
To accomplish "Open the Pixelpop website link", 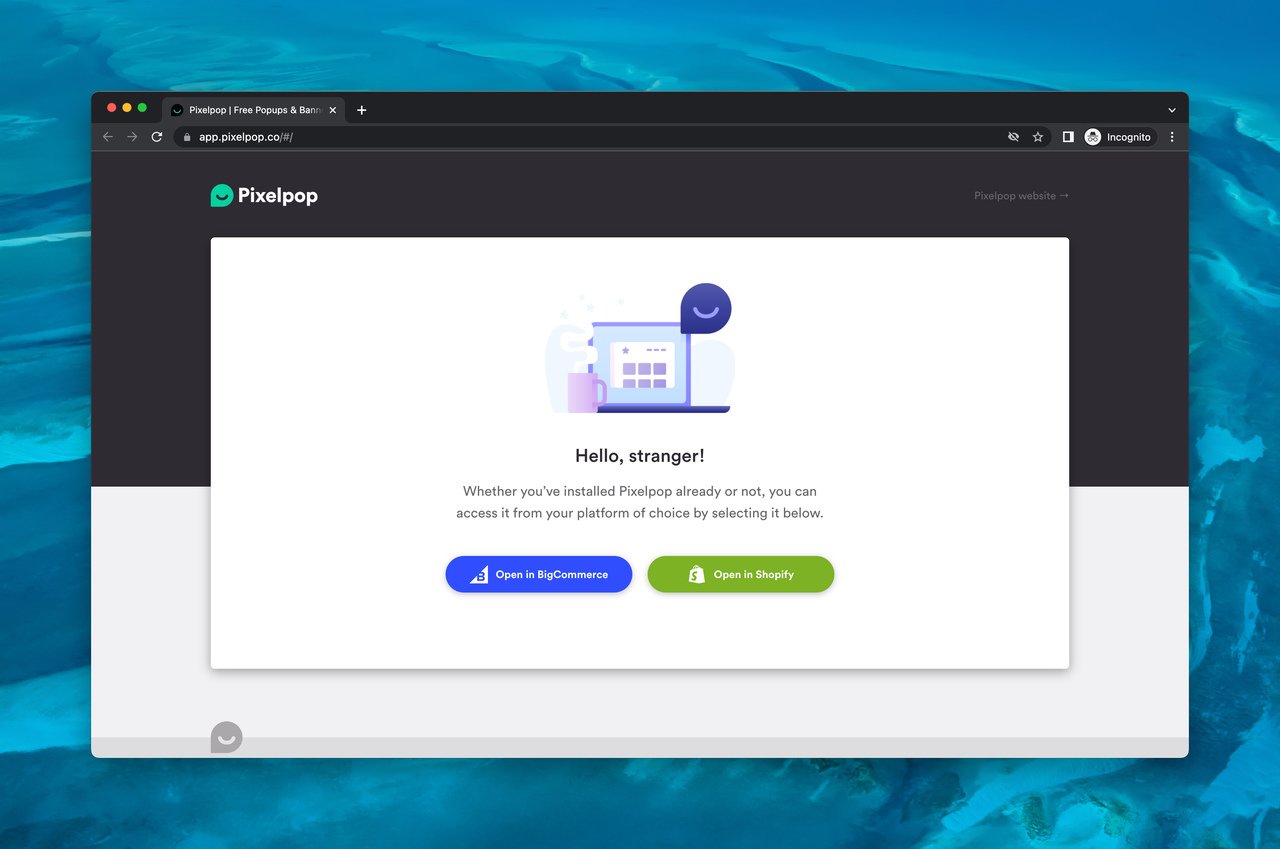I will point(1021,196).
